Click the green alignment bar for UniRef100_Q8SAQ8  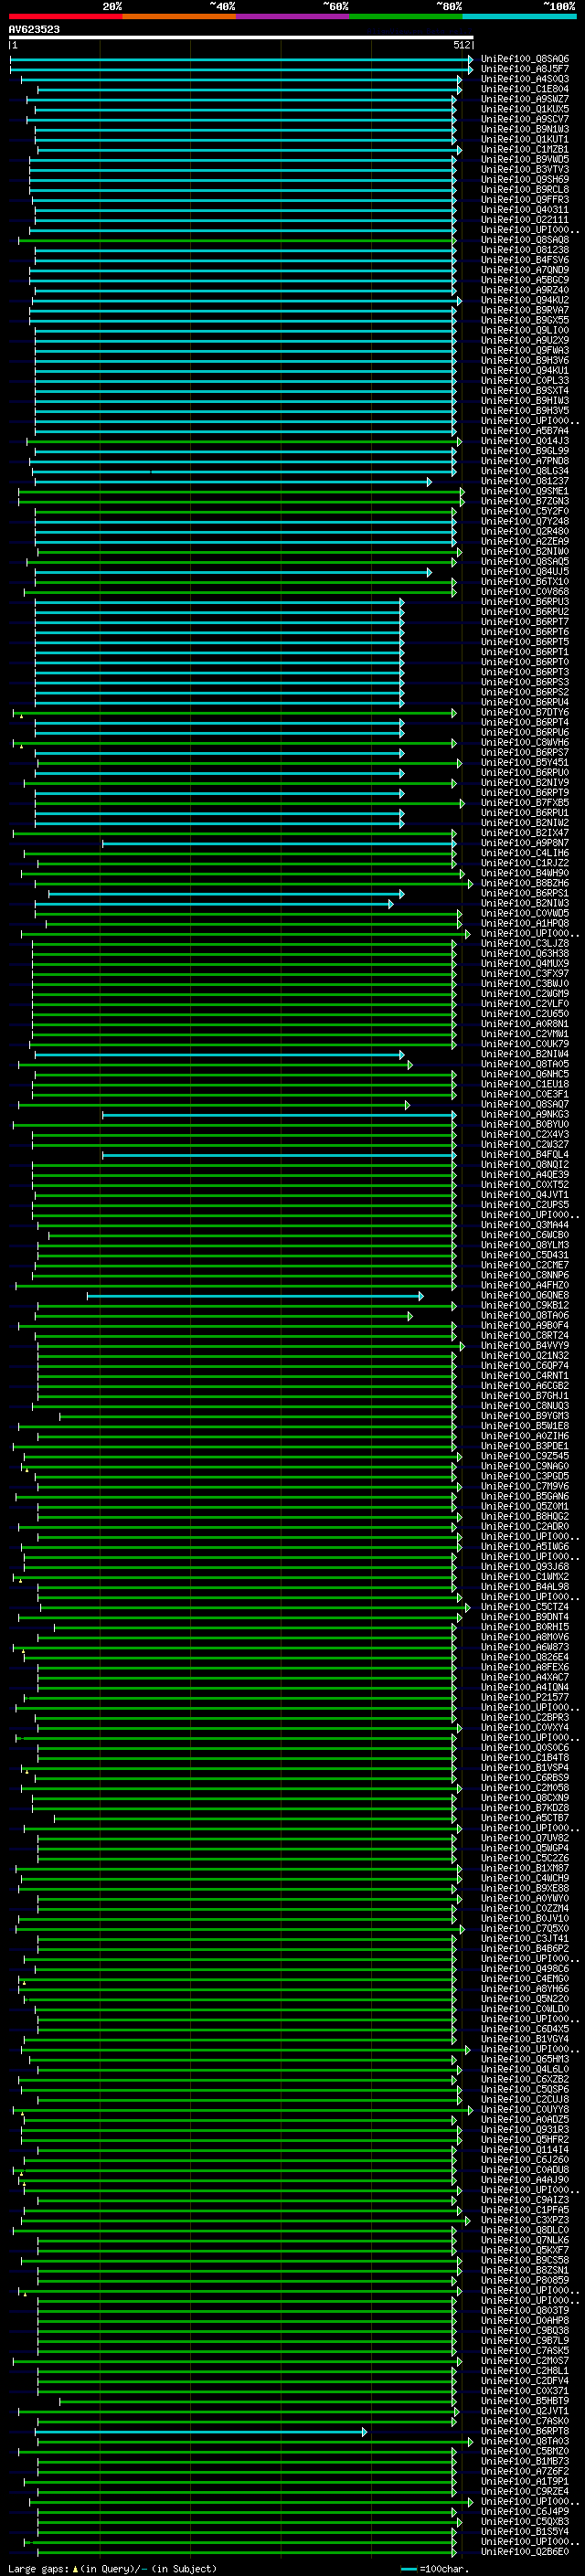click(x=238, y=240)
